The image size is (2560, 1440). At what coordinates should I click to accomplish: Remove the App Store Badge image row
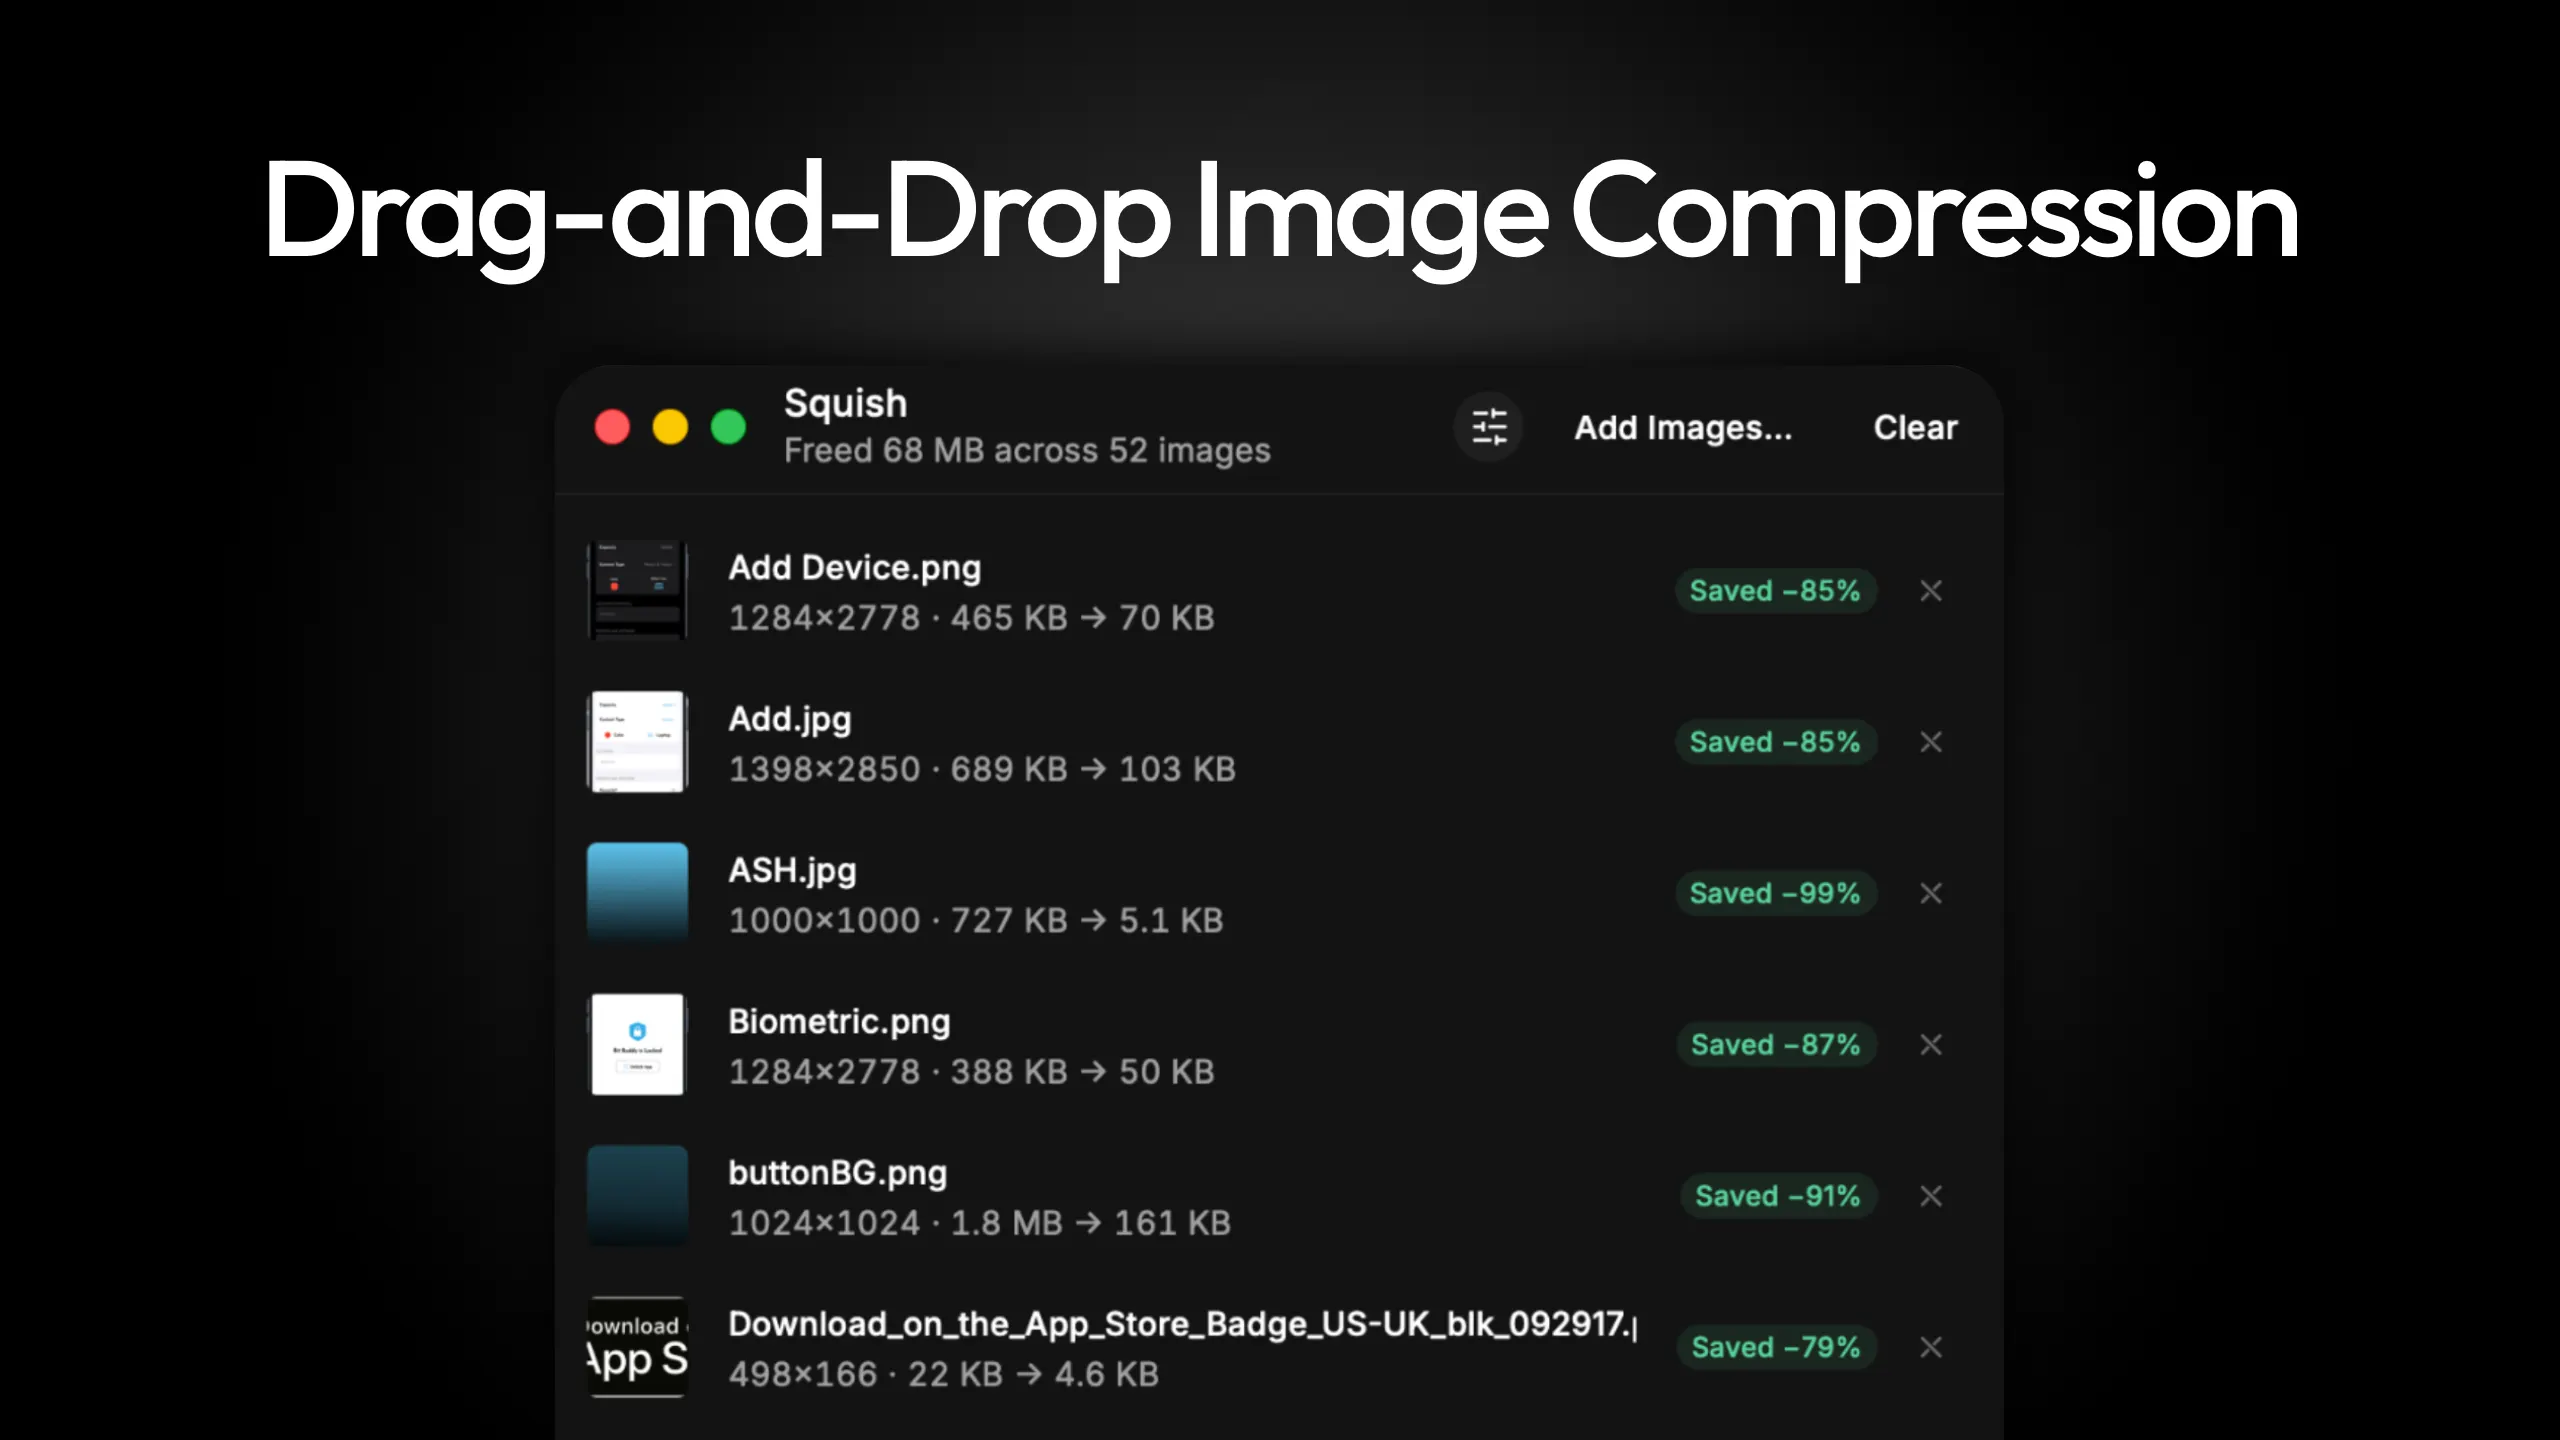click(1931, 1347)
